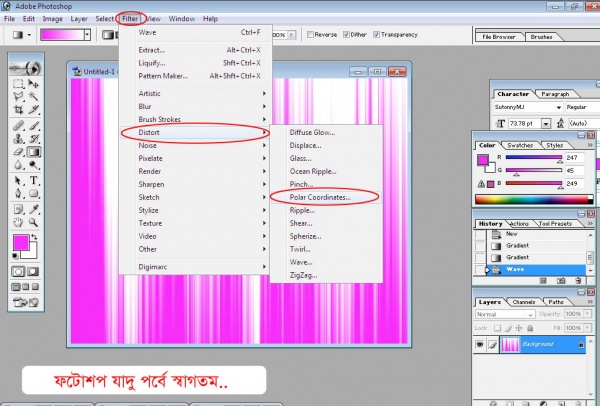Image resolution: width=600 pixels, height=406 pixels.
Task: Hide the Background layer eye icon
Action: click(x=479, y=344)
